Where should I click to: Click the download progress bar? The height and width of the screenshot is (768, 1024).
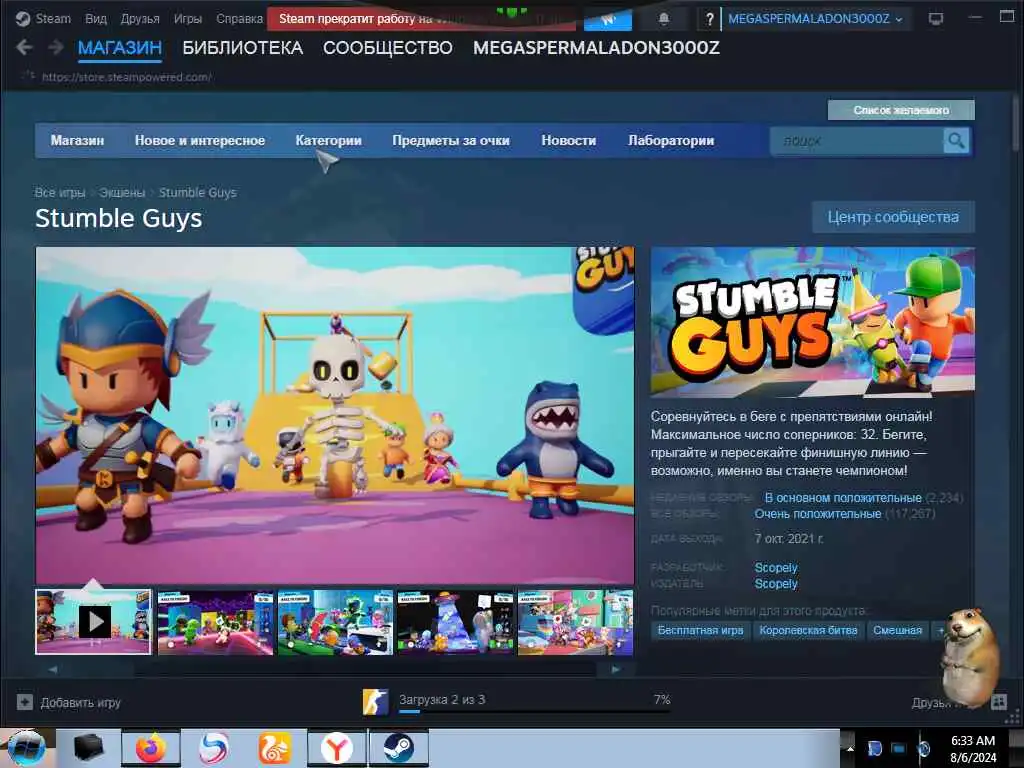(534, 711)
